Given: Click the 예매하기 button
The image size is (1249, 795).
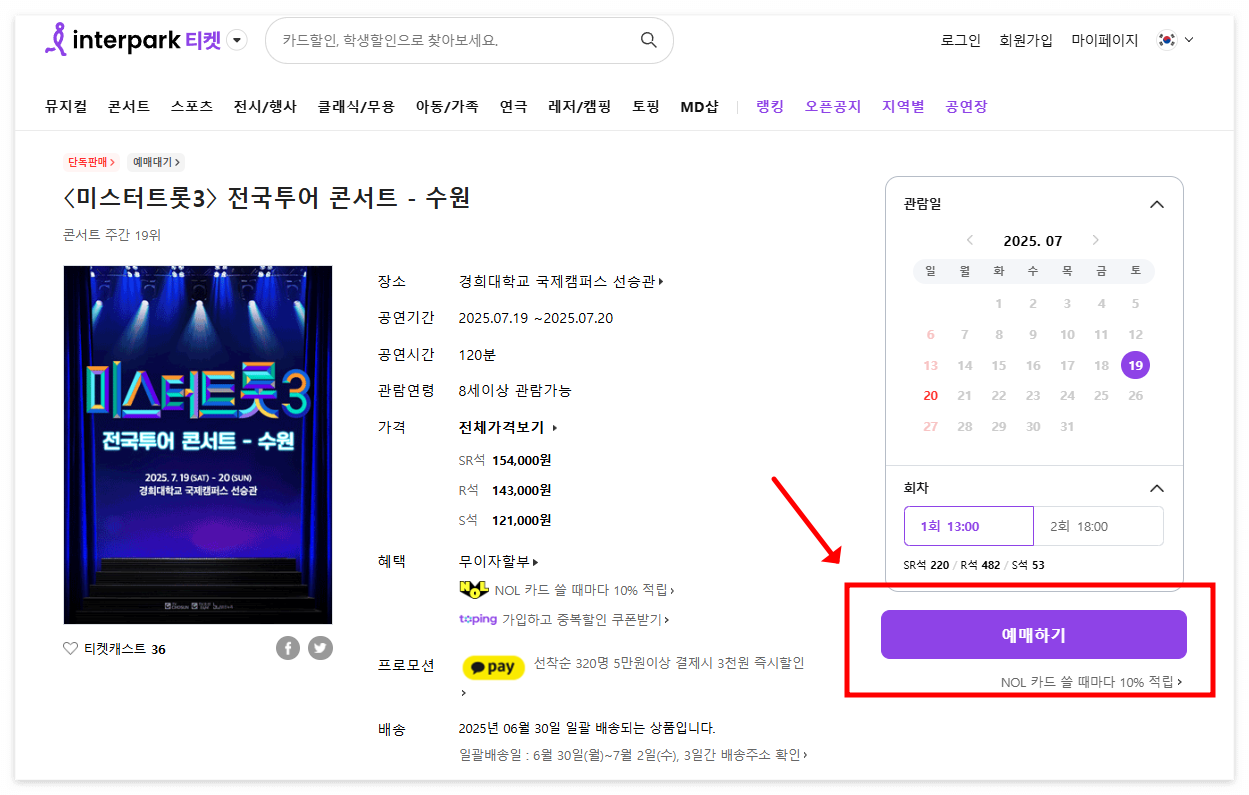Looking at the screenshot, I should pos(1033,635).
